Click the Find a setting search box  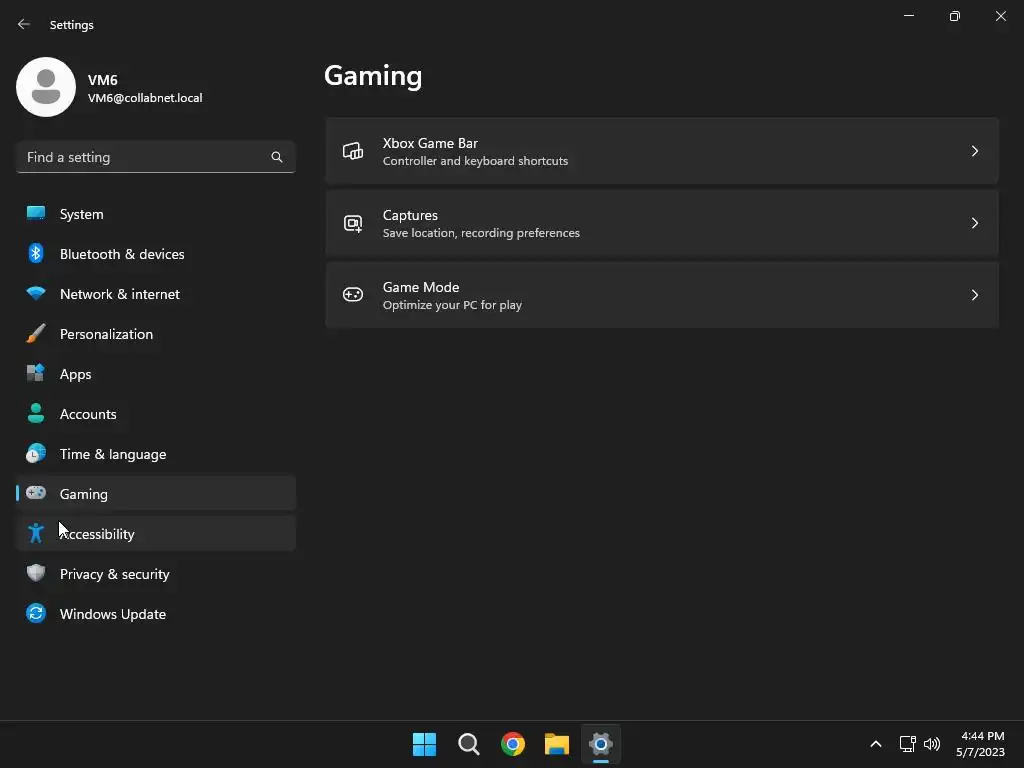155,157
